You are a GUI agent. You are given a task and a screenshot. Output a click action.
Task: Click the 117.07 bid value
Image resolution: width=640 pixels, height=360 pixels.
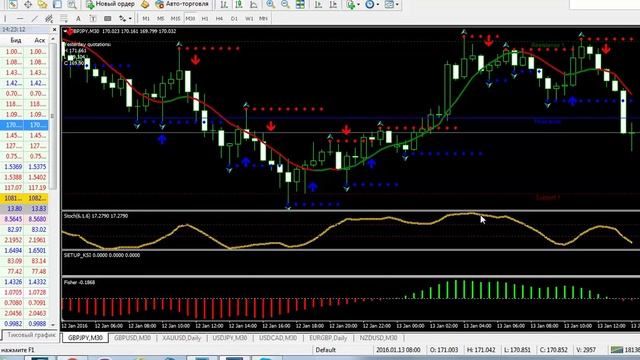(13, 188)
